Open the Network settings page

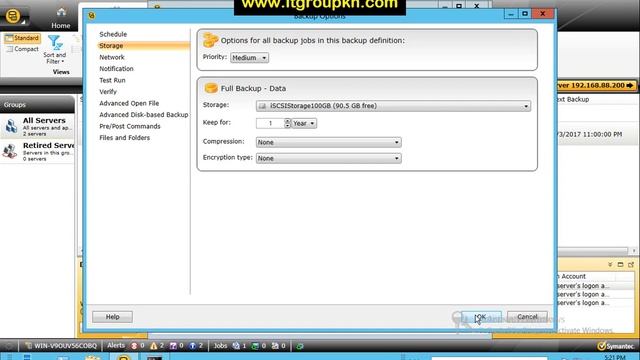coord(112,58)
